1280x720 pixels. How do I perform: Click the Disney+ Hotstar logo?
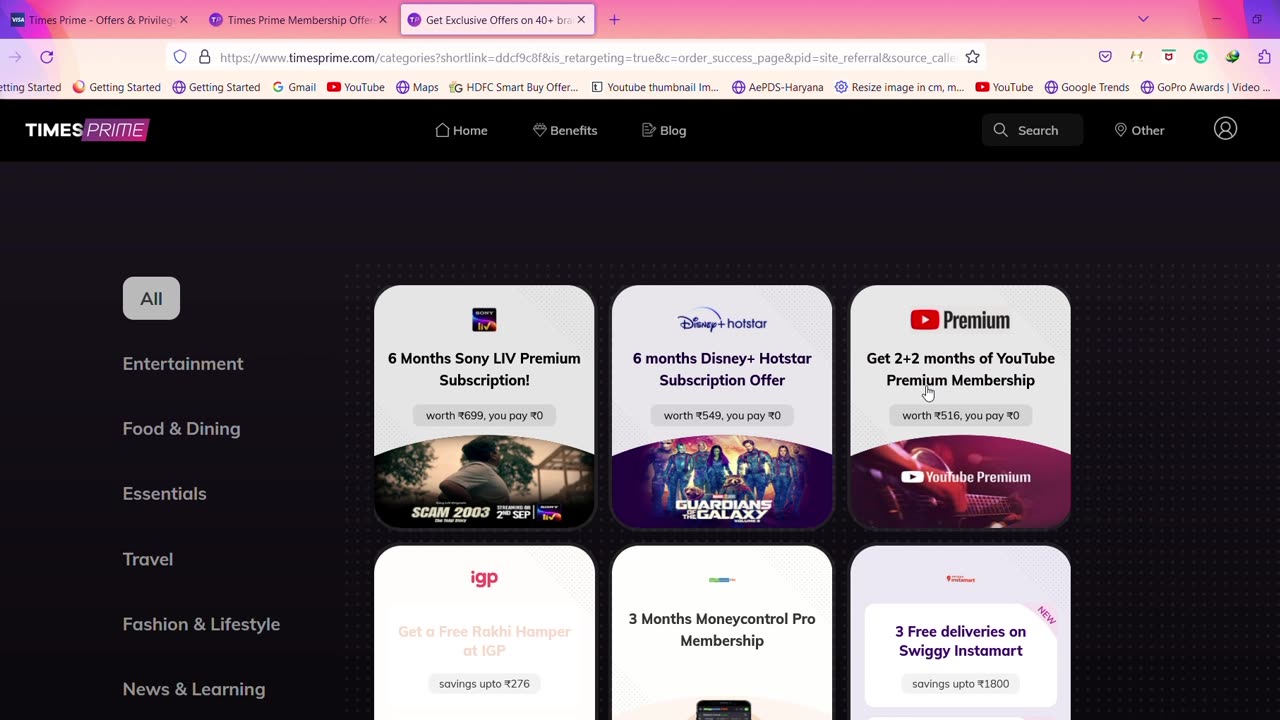tap(722, 321)
